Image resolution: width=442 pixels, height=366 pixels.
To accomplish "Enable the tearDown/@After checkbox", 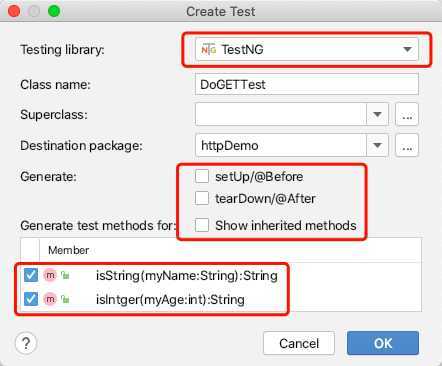I will pos(202,198).
